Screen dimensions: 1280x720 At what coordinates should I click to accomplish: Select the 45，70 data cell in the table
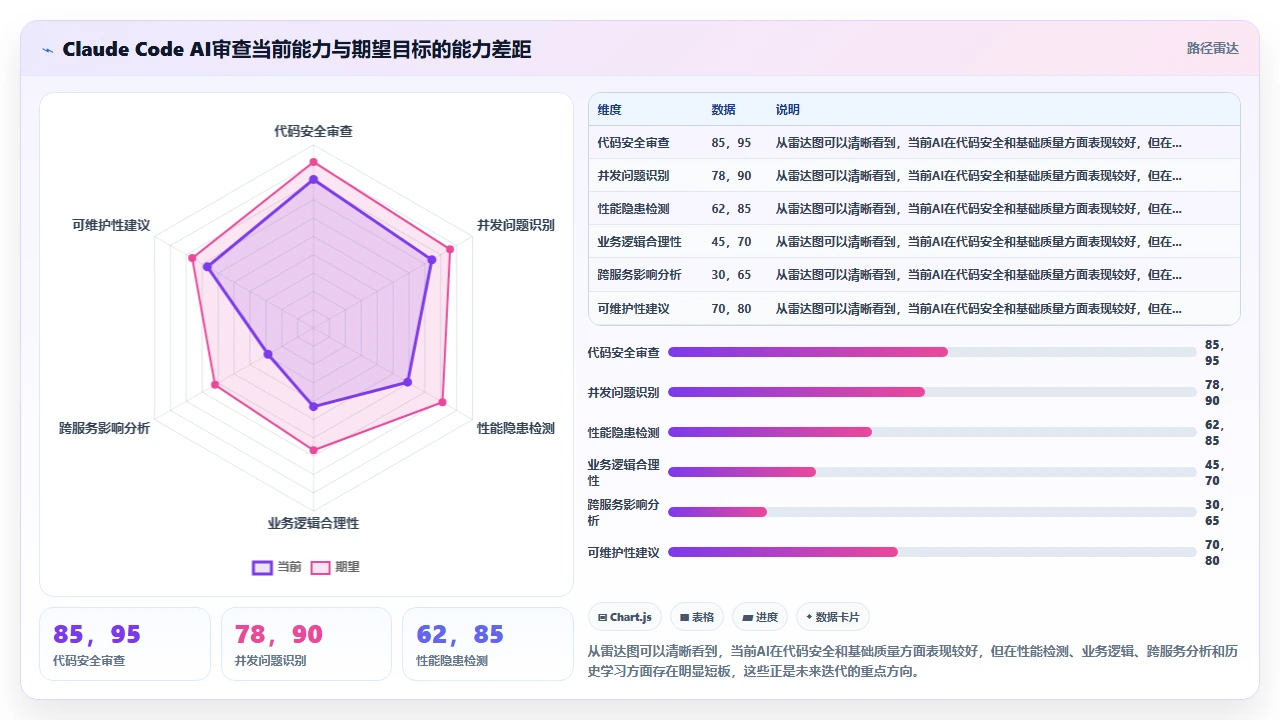(x=731, y=242)
